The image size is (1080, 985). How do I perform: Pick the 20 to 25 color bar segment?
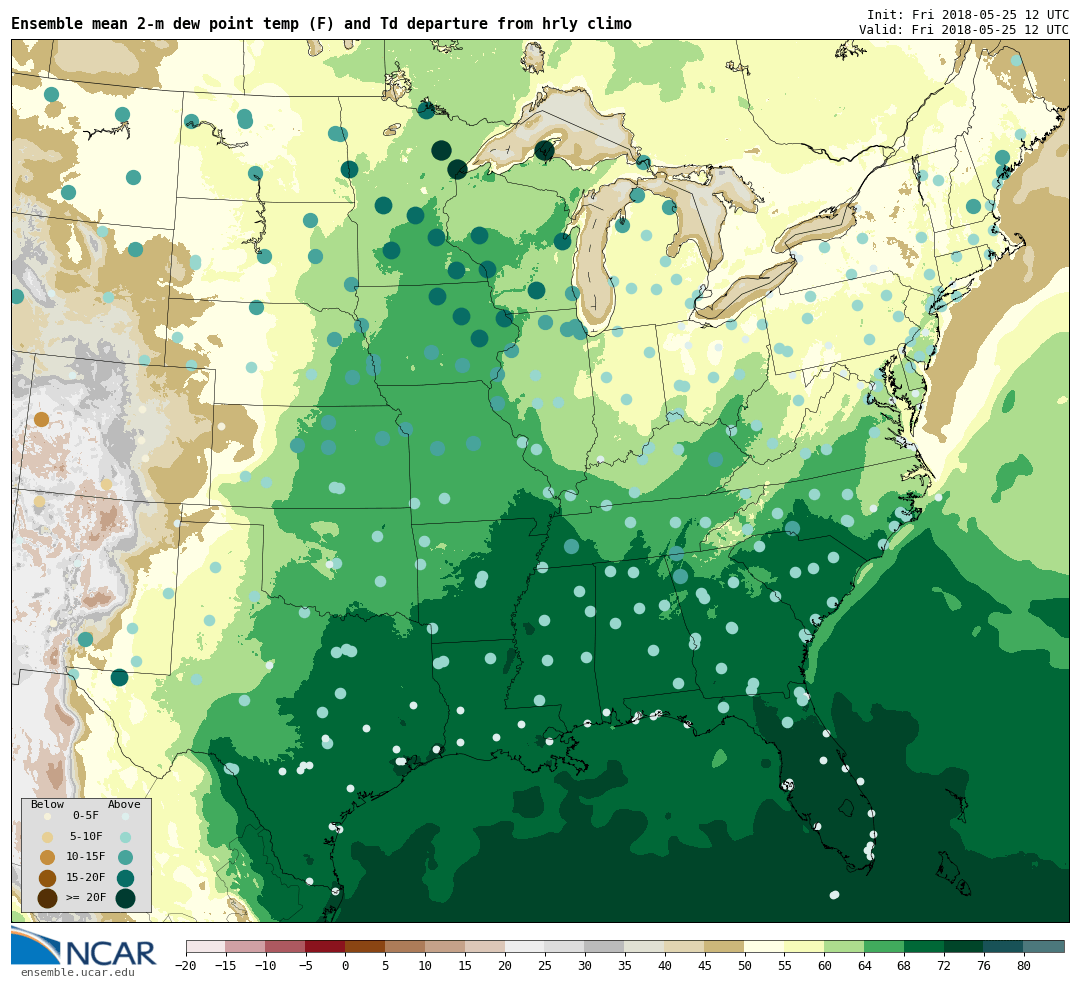click(525, 946)
